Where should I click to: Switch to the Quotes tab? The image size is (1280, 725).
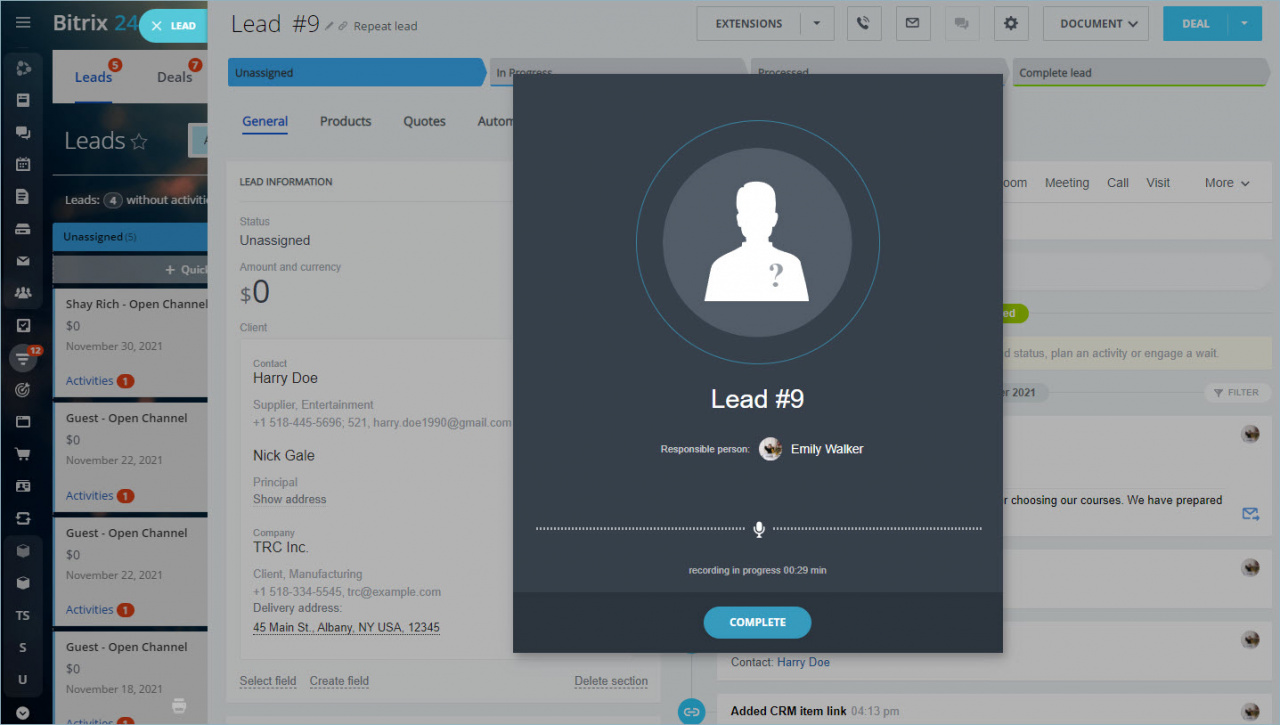tap(424, 121)
